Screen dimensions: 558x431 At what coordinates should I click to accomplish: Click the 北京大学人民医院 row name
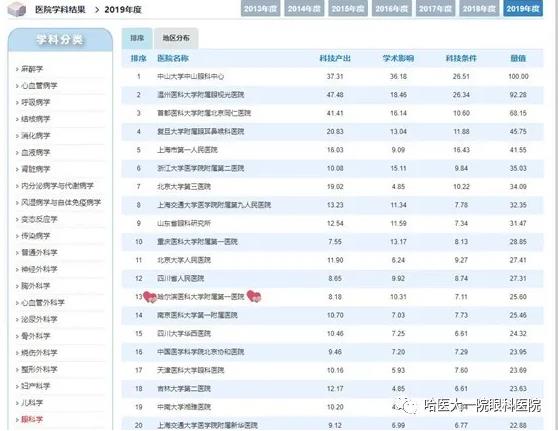tap(184, 260)
